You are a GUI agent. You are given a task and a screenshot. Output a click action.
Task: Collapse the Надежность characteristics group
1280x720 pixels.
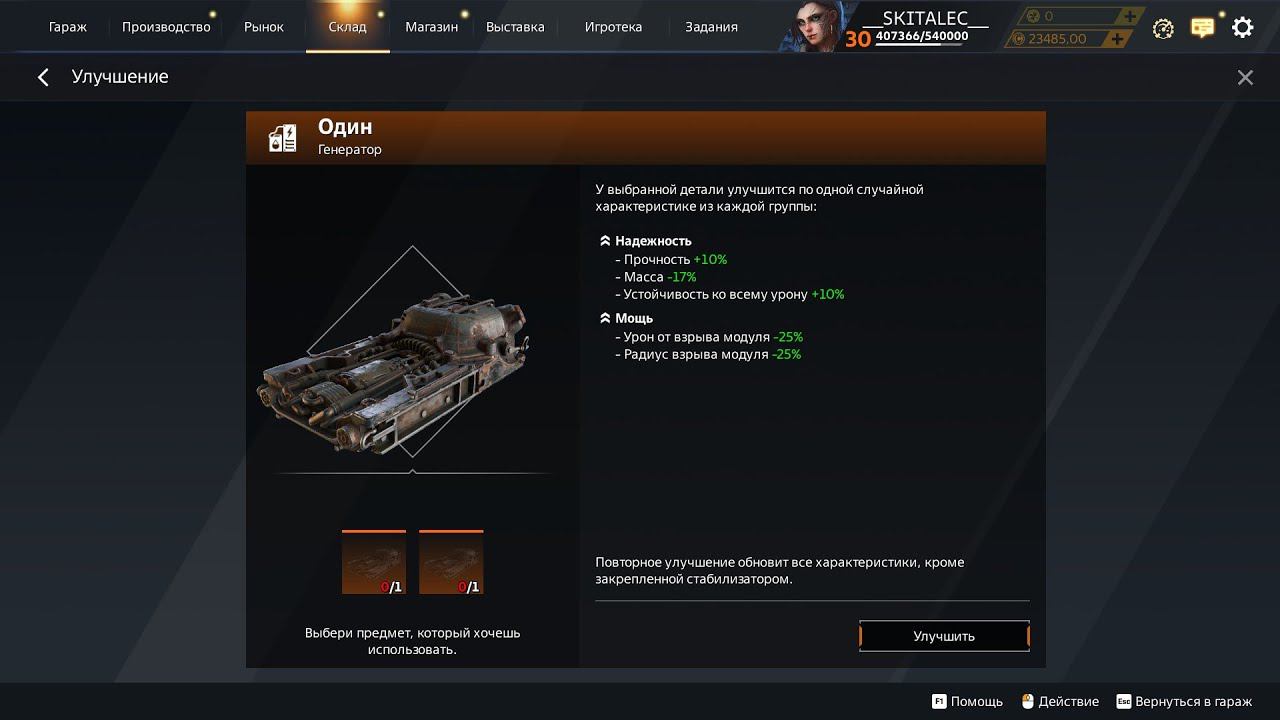(605, 241)
